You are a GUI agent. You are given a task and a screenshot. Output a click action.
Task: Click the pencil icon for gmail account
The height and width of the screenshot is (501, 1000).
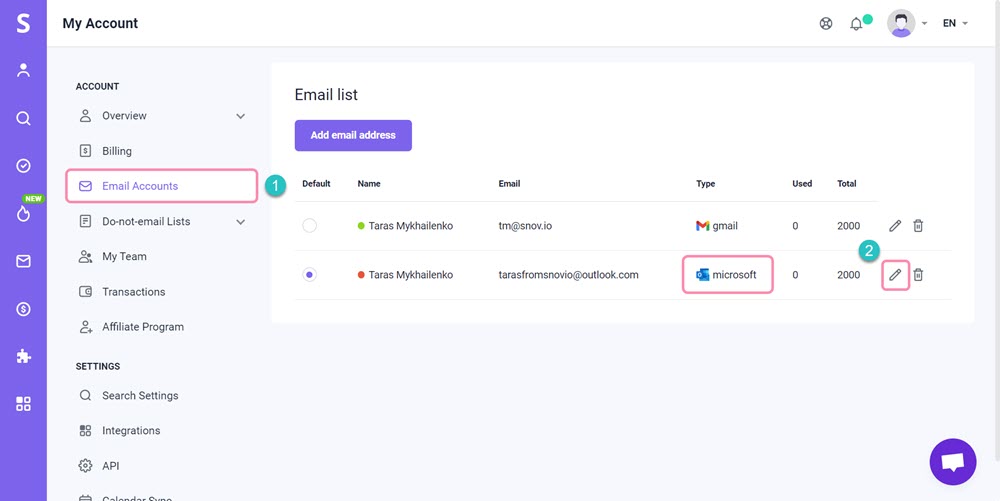(895, 226)
